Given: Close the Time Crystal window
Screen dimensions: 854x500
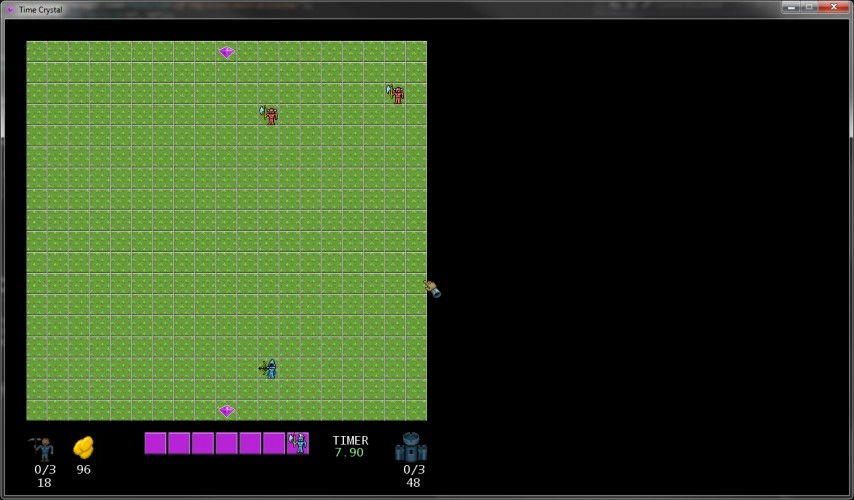Looking at the screenshot, I should [x=834, y=7].
